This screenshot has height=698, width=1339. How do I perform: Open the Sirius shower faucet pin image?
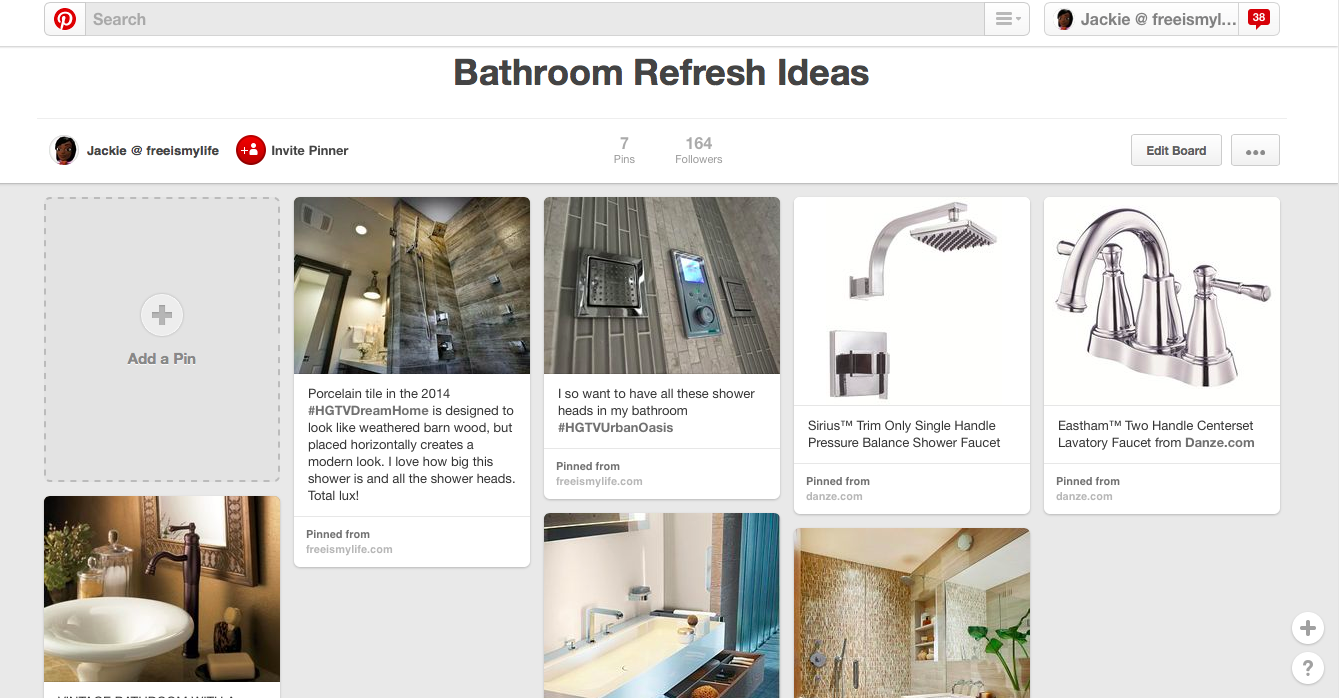[x=912, y=301]
